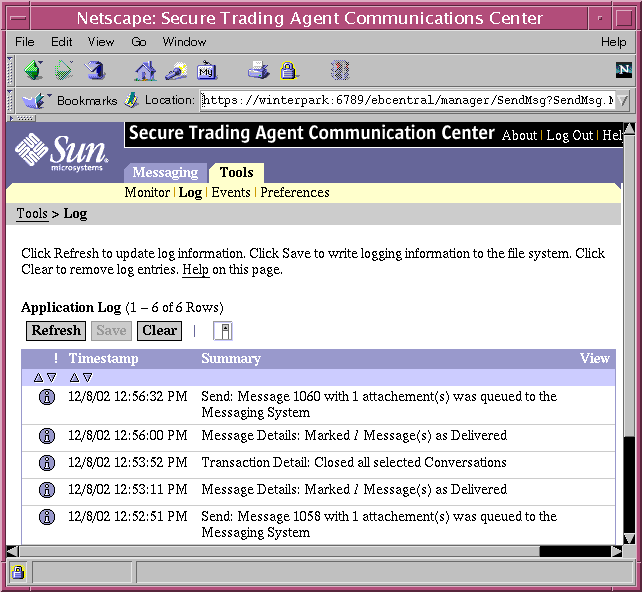642x592 pixels.
Task: Sort severity column descending arrow
Action: tap(52, 377)
